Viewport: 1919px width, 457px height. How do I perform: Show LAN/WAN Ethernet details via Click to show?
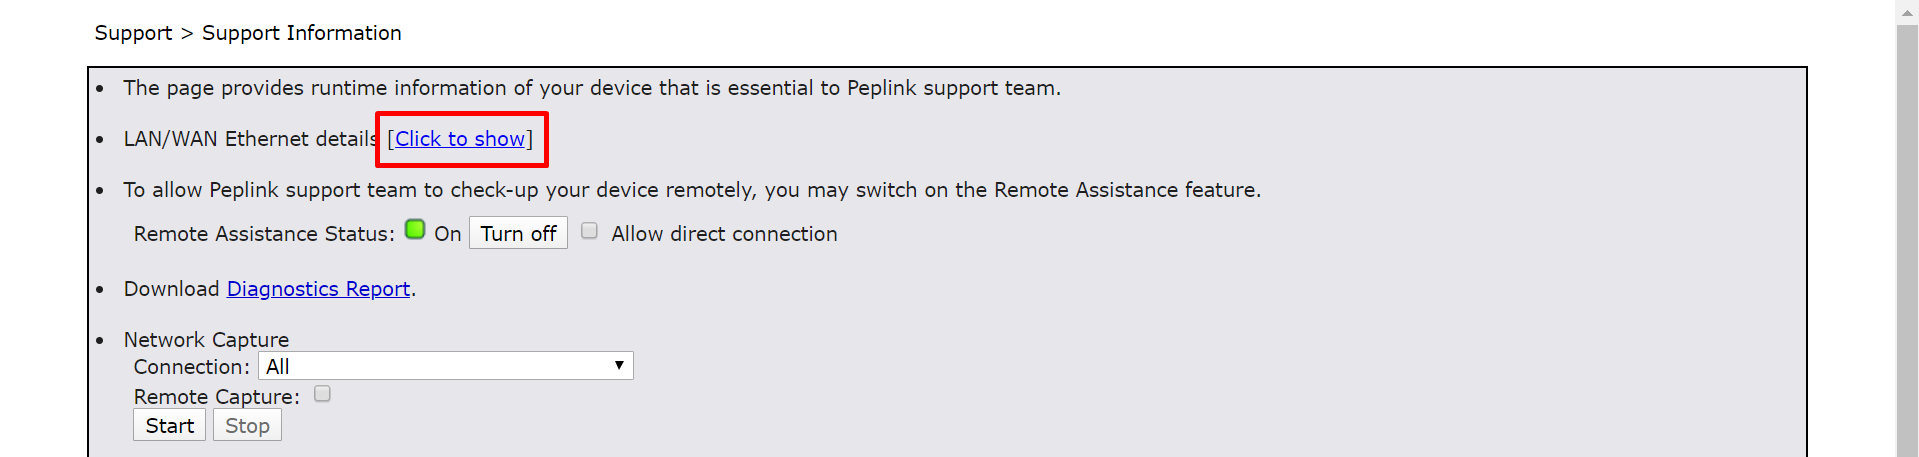(x=460, y=139)
